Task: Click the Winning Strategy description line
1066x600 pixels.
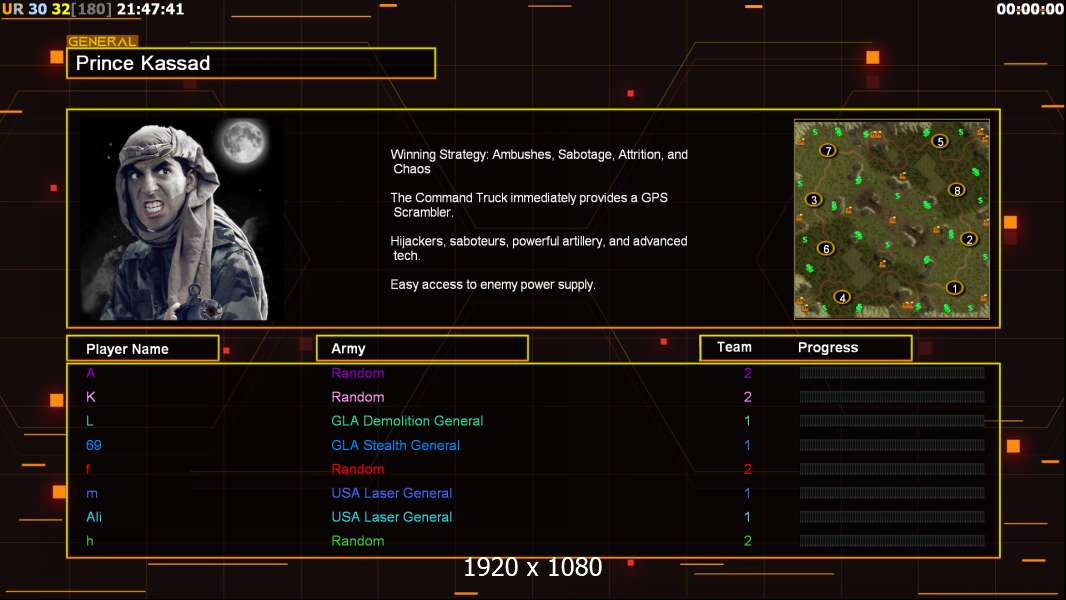Action: point(539,162)
